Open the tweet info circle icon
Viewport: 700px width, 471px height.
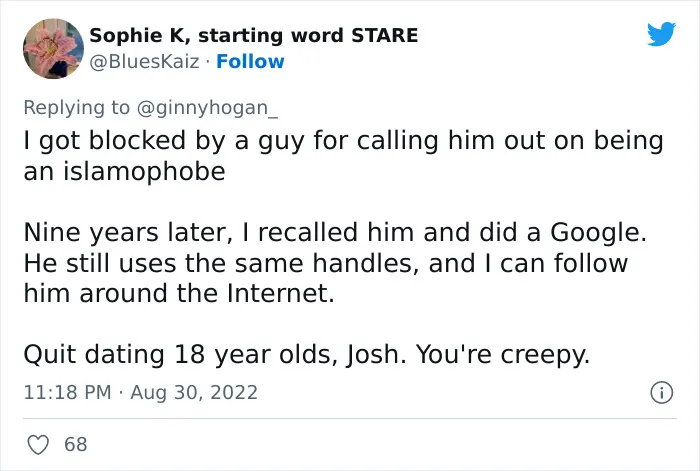click(x=661, y=393)
